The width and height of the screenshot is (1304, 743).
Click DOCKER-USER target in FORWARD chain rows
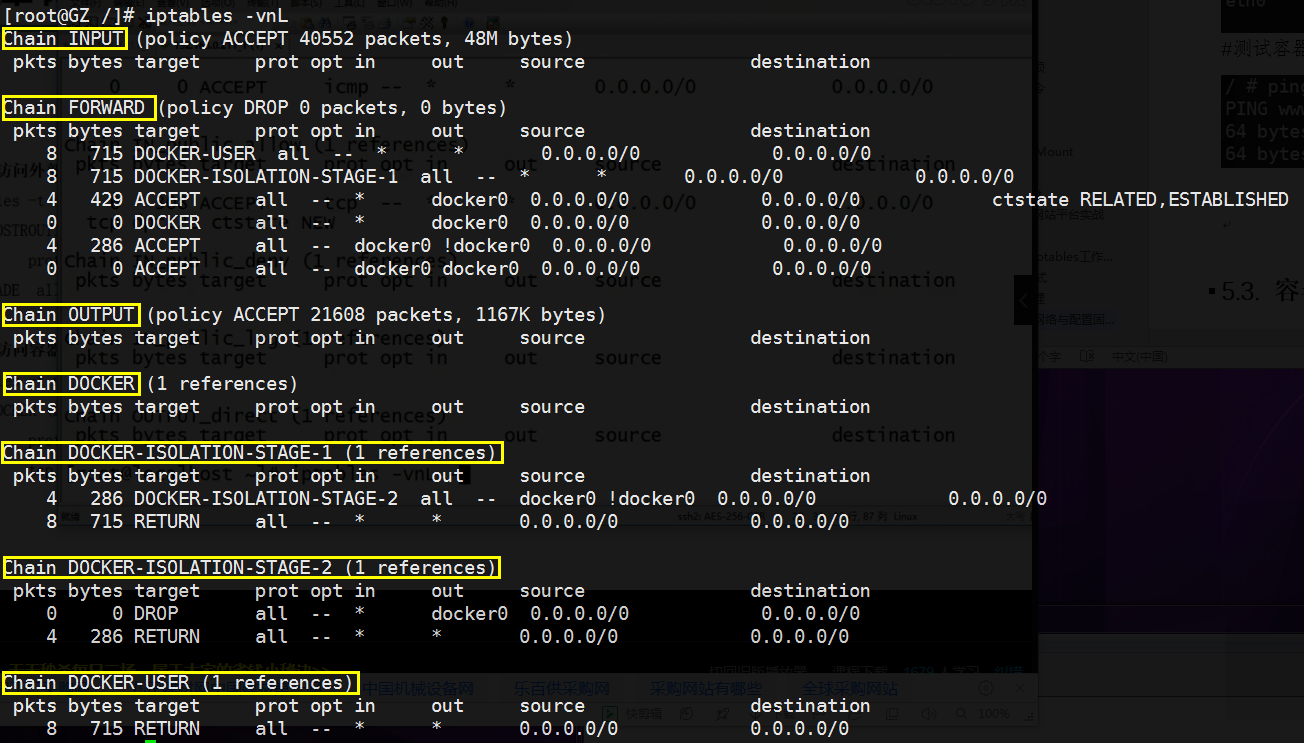tap(194, 154)
